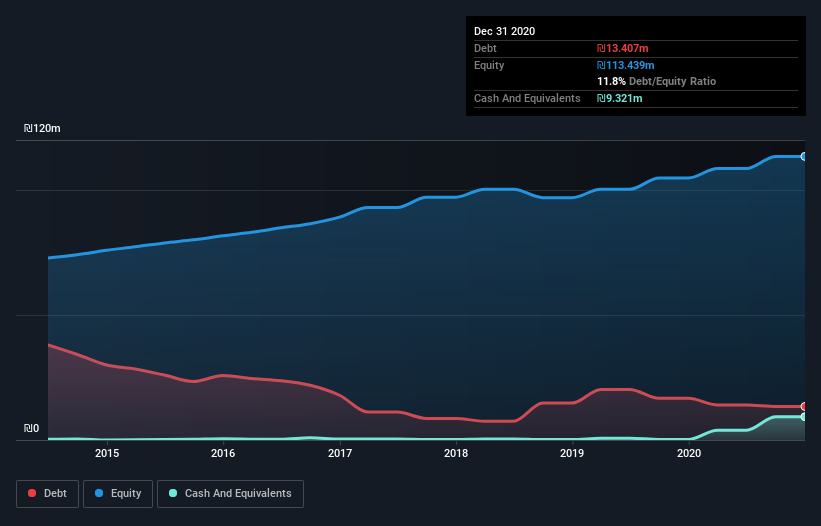Toggle the Debt legend button

(48, 494)
